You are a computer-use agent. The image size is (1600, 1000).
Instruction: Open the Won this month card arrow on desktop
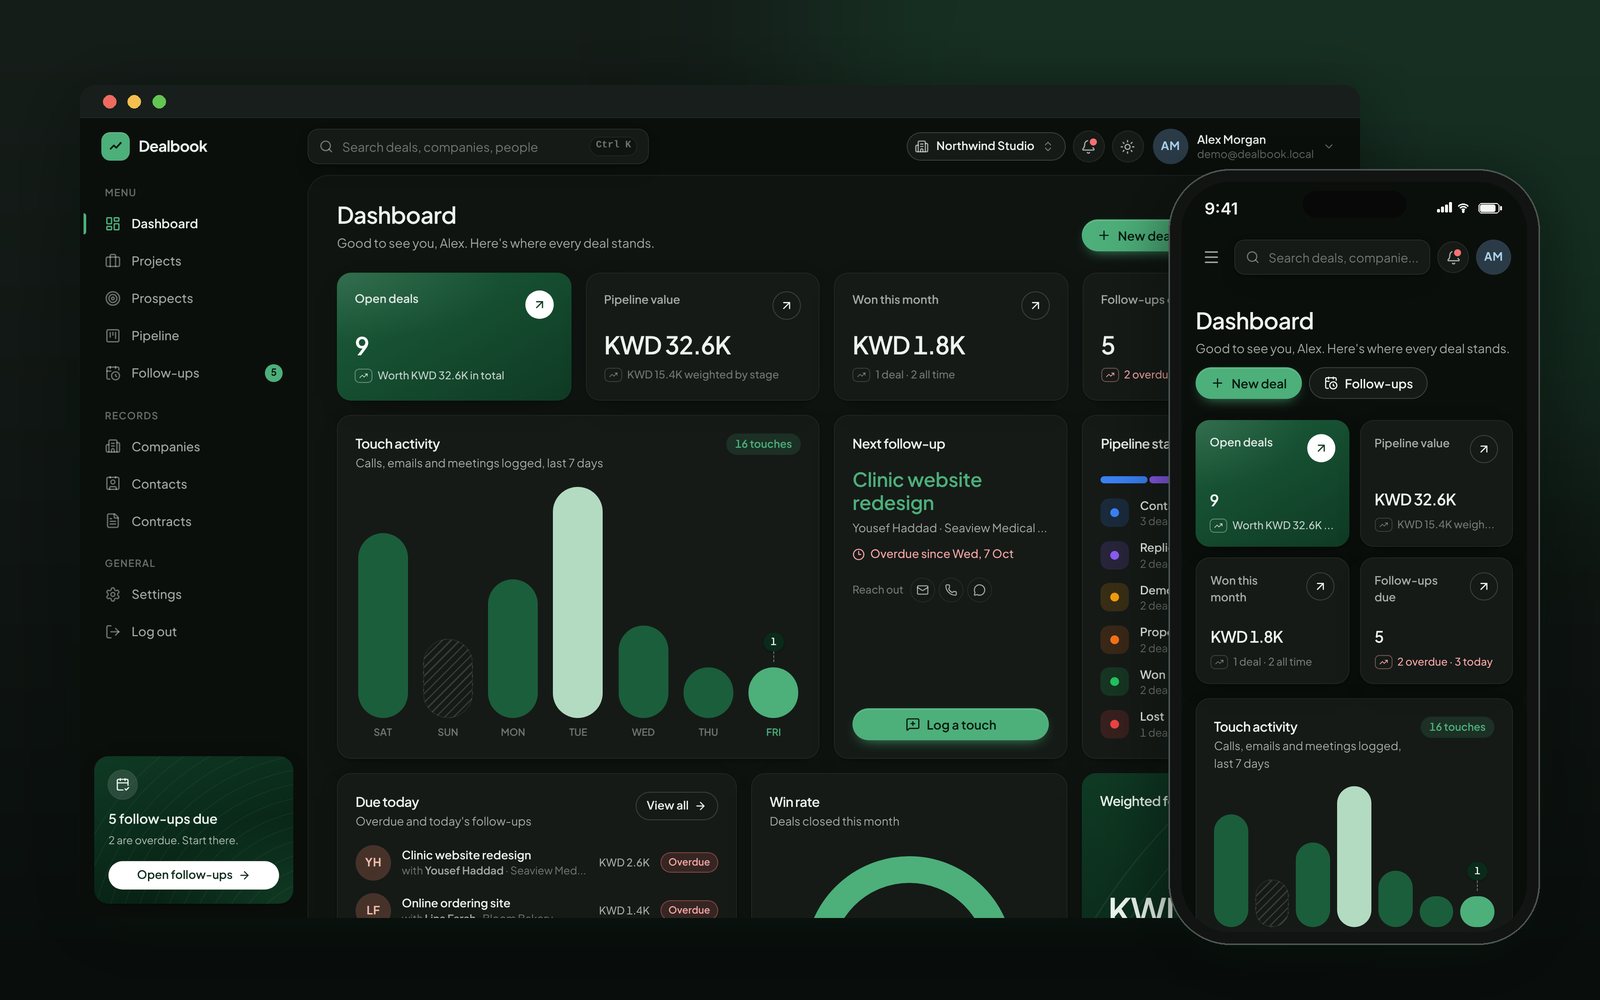tap(1035, 305)
